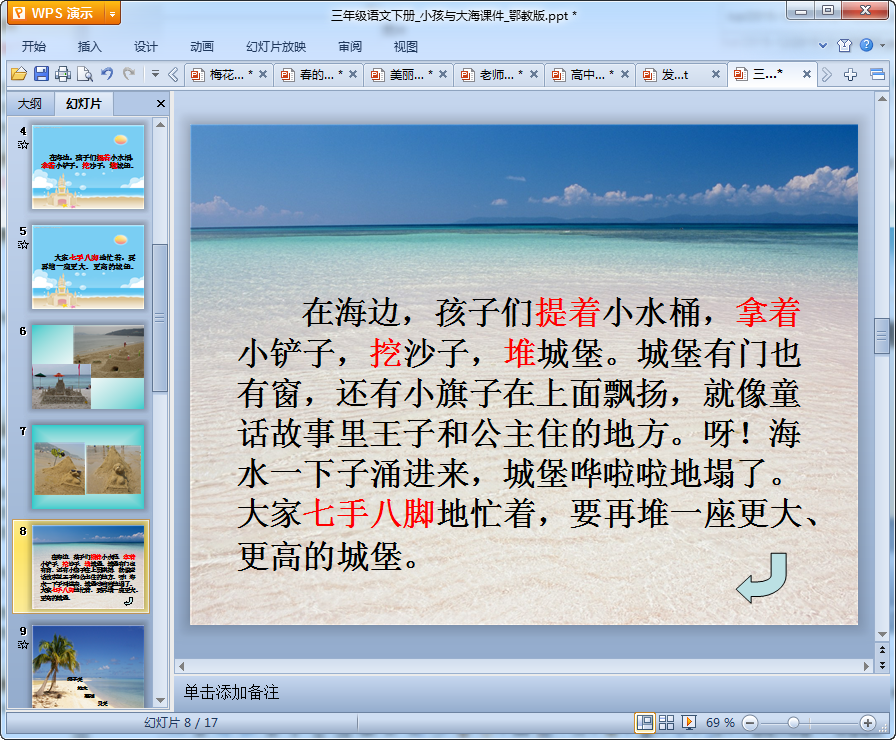Open the 视图 menu tab
This screenshot has width=896, height=740.
click(406, 46)
